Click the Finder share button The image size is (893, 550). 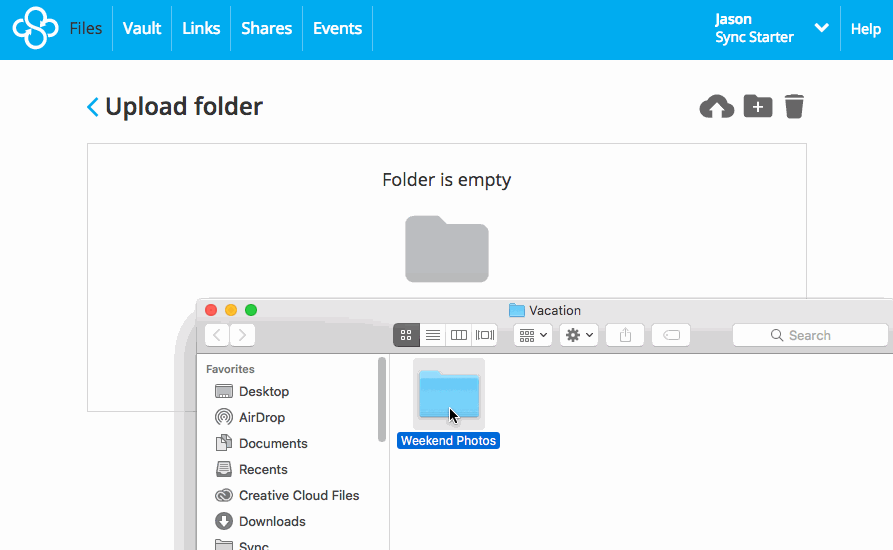(625, 335)
